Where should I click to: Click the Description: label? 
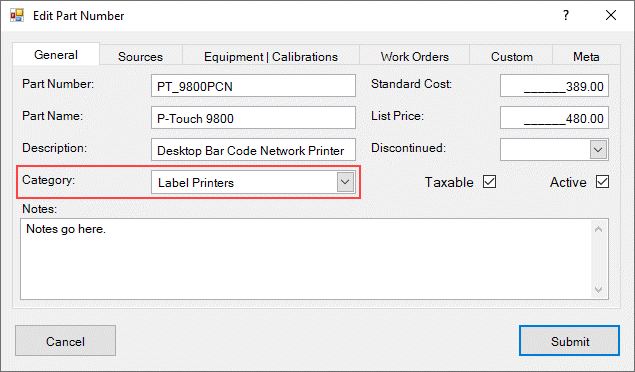[x=55, y=148]
